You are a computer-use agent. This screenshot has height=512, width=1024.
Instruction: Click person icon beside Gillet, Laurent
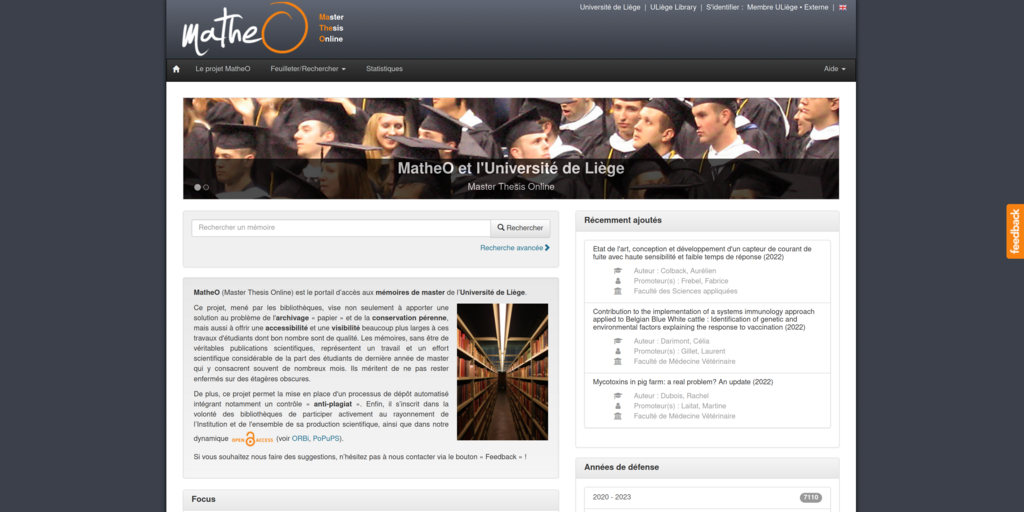click(618, 351)
